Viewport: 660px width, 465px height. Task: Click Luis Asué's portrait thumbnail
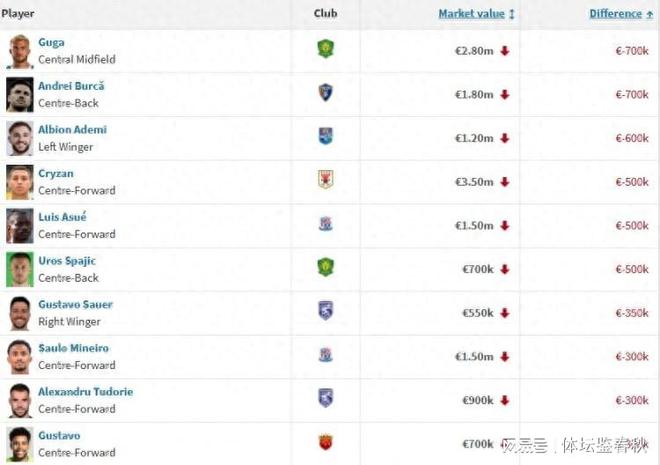click(19, 225)
